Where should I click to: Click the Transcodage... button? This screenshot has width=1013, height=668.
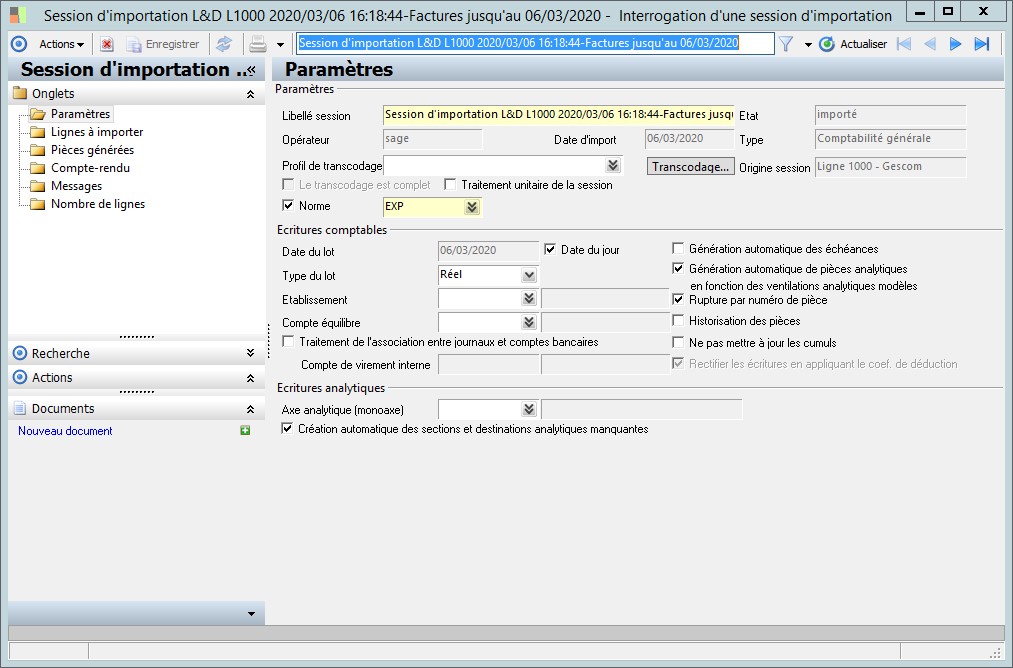(x=691, y=167)
